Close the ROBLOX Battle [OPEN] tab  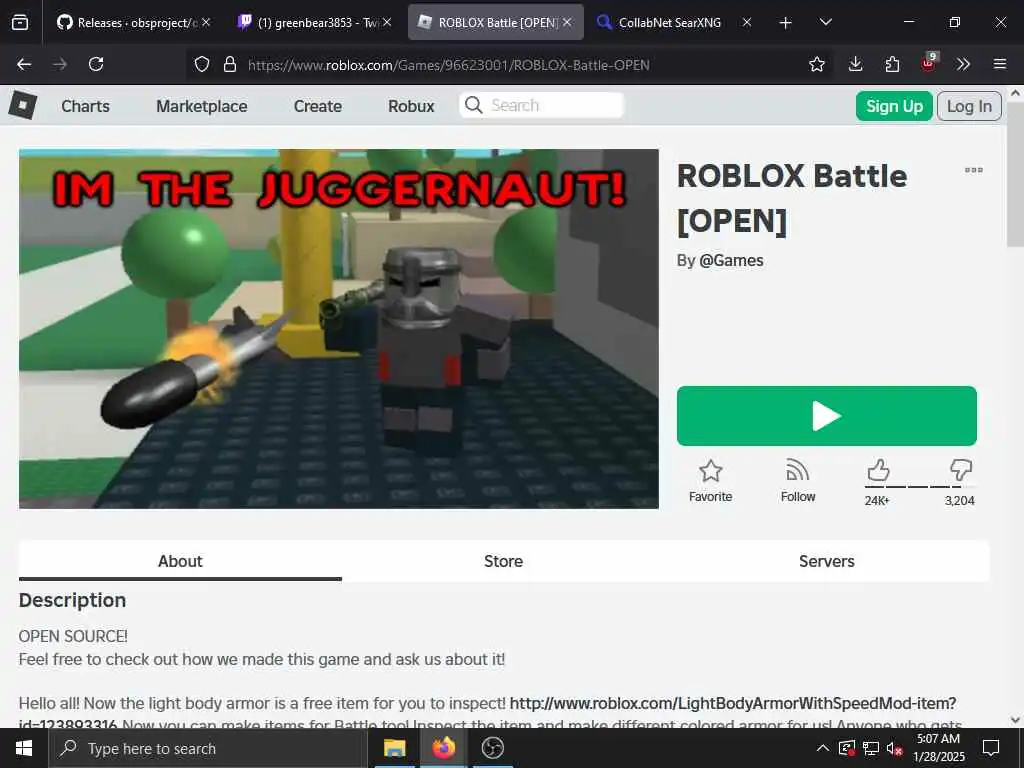tap(568, 22)
